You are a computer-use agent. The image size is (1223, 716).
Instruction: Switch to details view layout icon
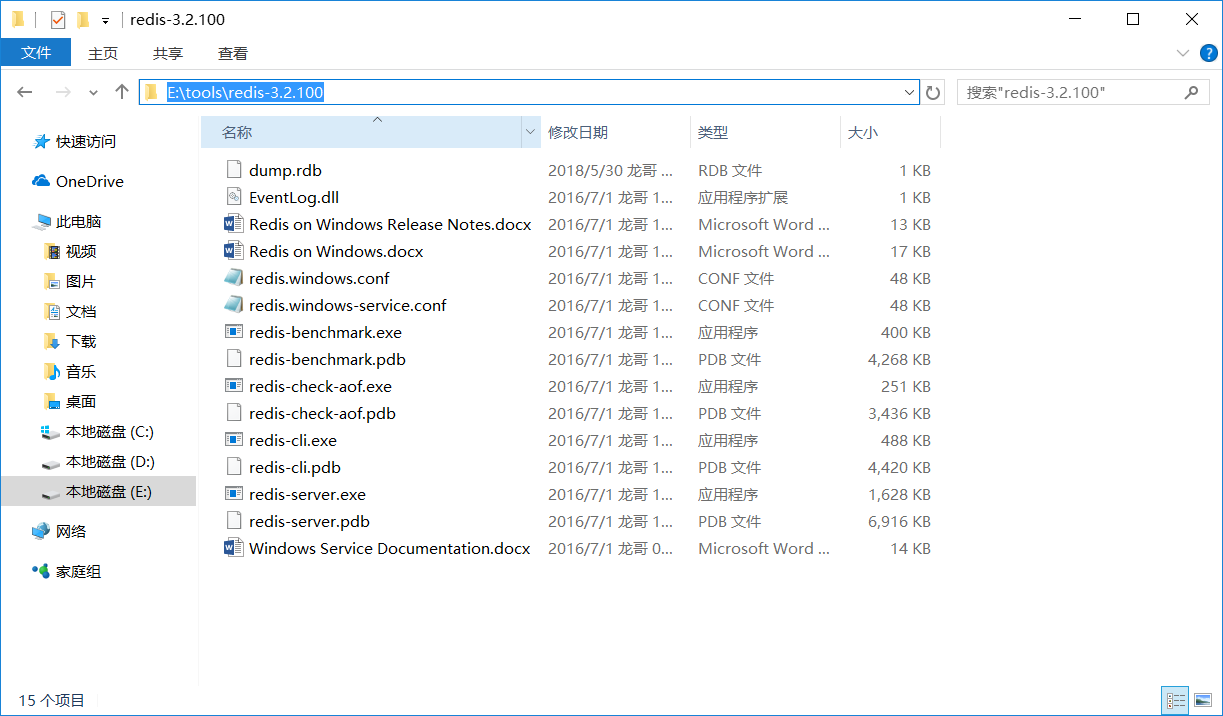click(x=1176, y=701)
